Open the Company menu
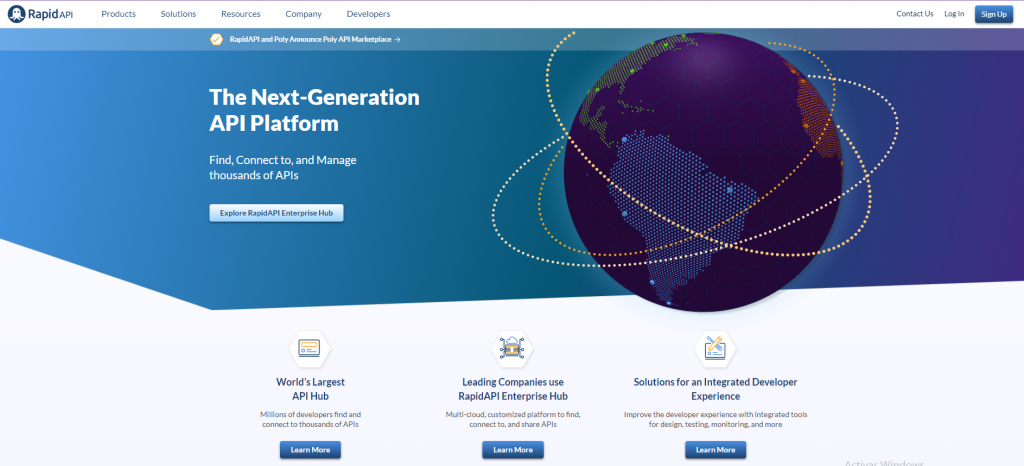Screen dimensions: 1024x466 tap(304, 14)
